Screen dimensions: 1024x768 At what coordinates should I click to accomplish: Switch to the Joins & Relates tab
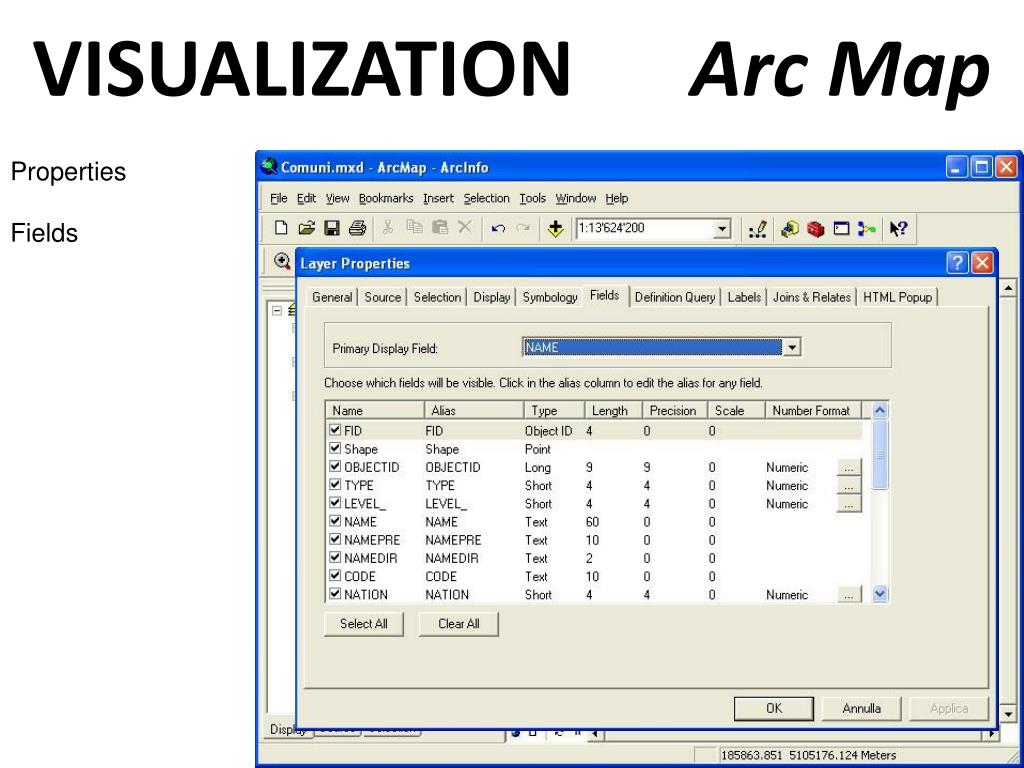812,297
